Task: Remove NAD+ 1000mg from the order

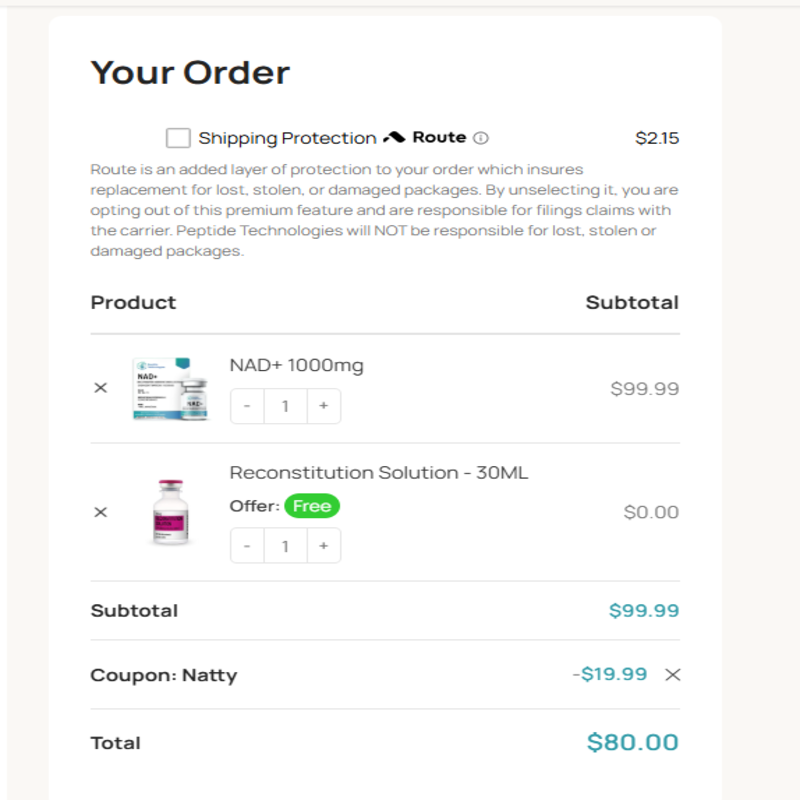Action: (x=100, y=388)
